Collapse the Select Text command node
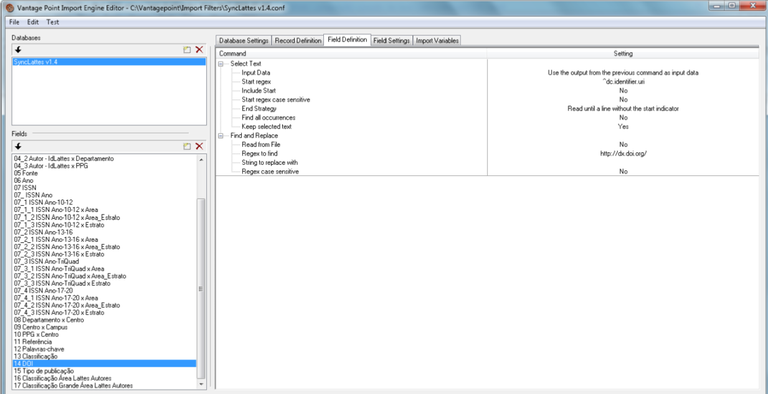 (221, 64)
